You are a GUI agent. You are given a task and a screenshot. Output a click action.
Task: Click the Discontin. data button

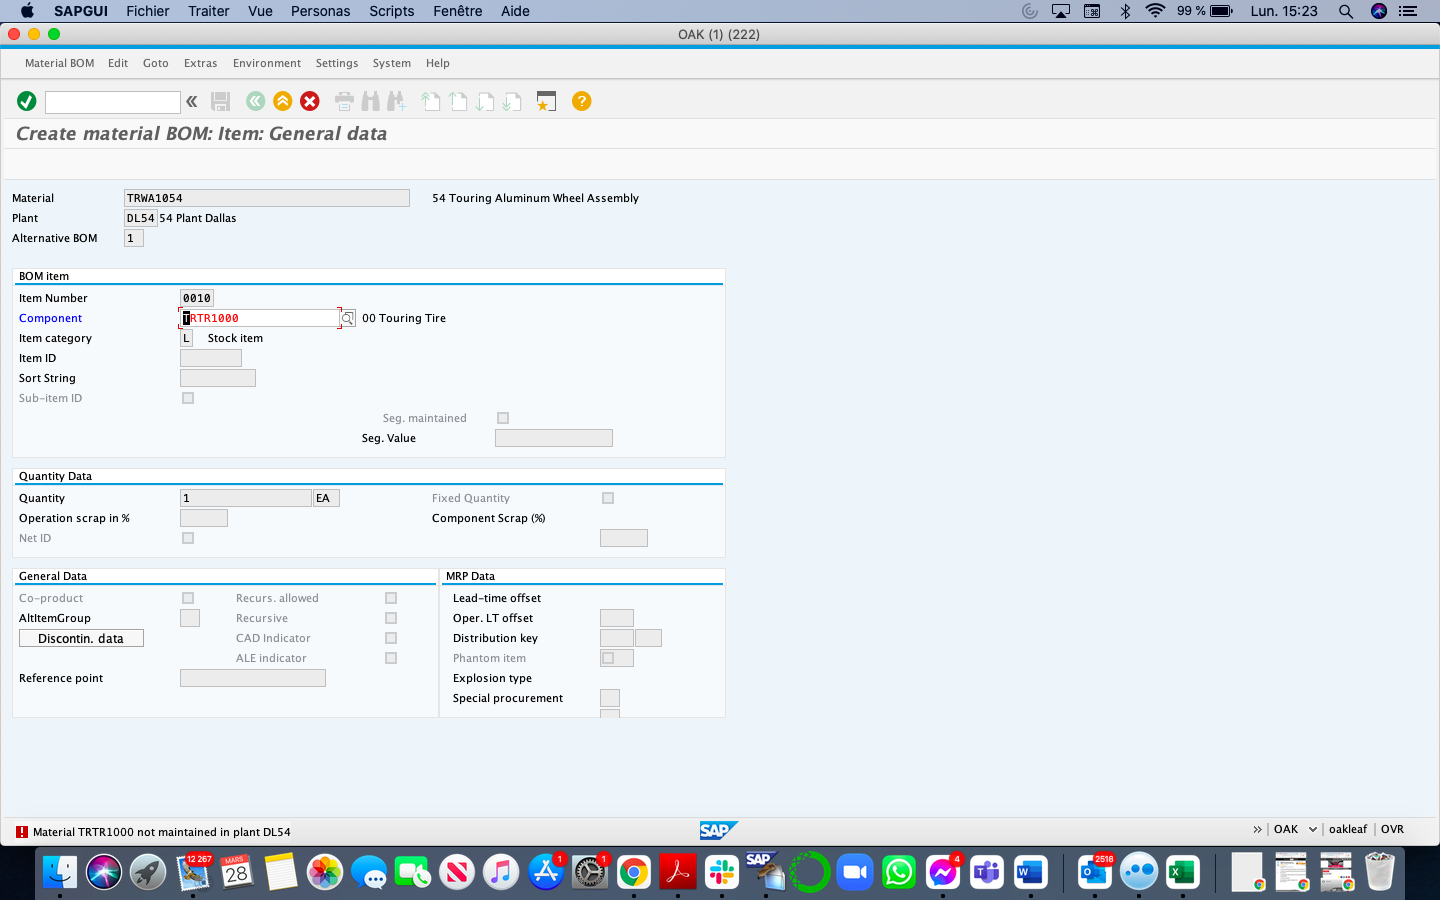point(81,638)
